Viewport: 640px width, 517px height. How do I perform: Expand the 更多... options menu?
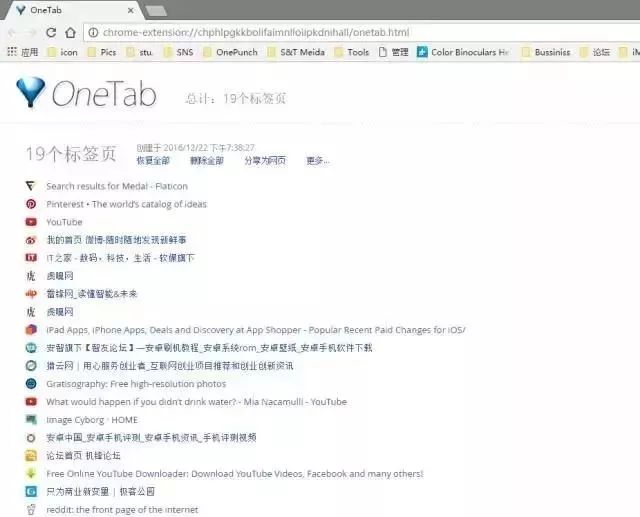click(318, 161)
